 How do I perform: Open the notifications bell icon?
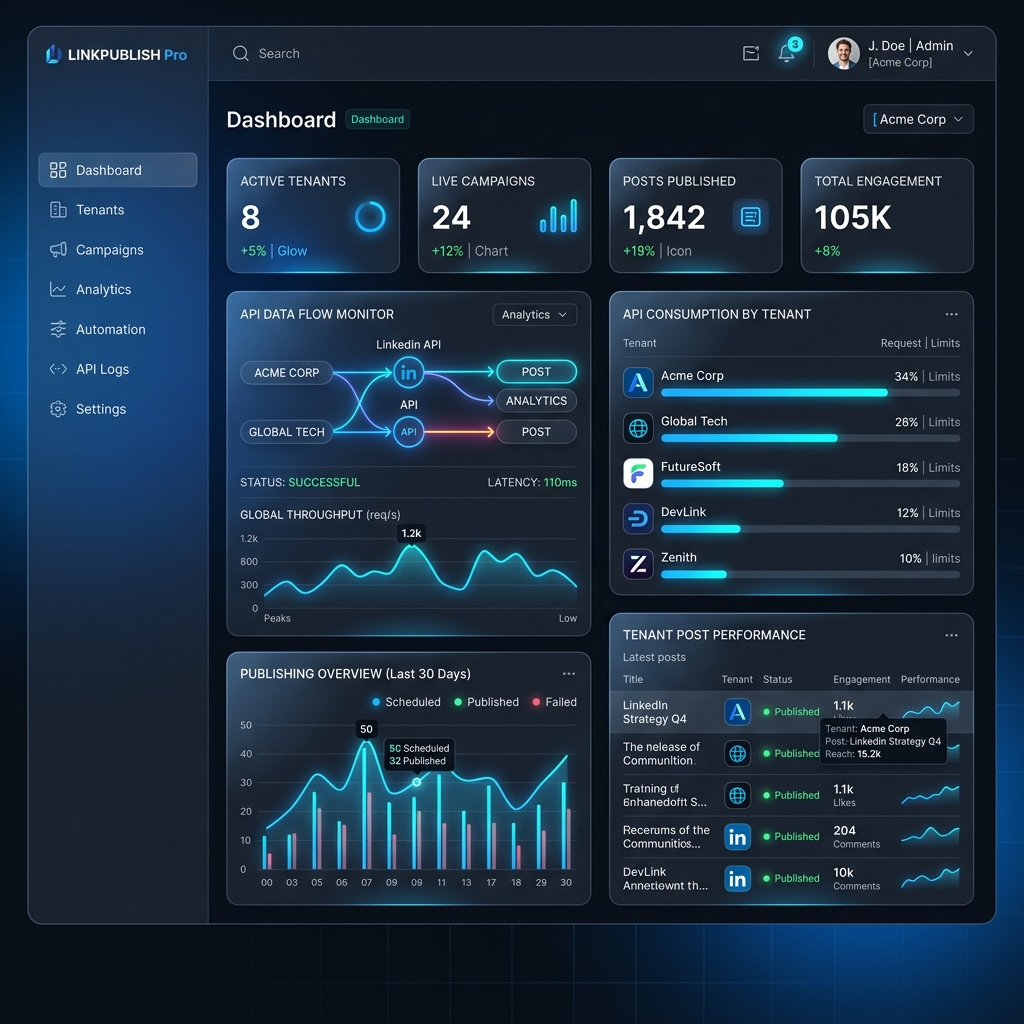(786, 53)
